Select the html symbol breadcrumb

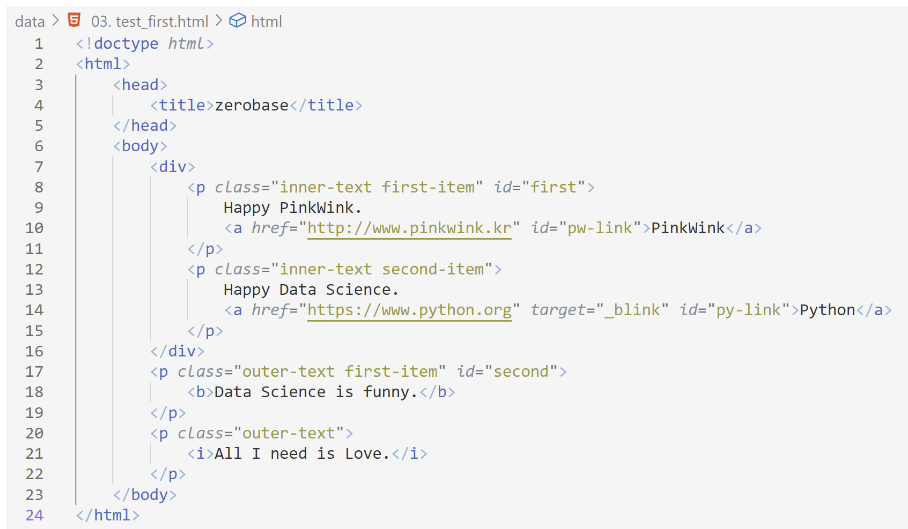click(266, 21)
